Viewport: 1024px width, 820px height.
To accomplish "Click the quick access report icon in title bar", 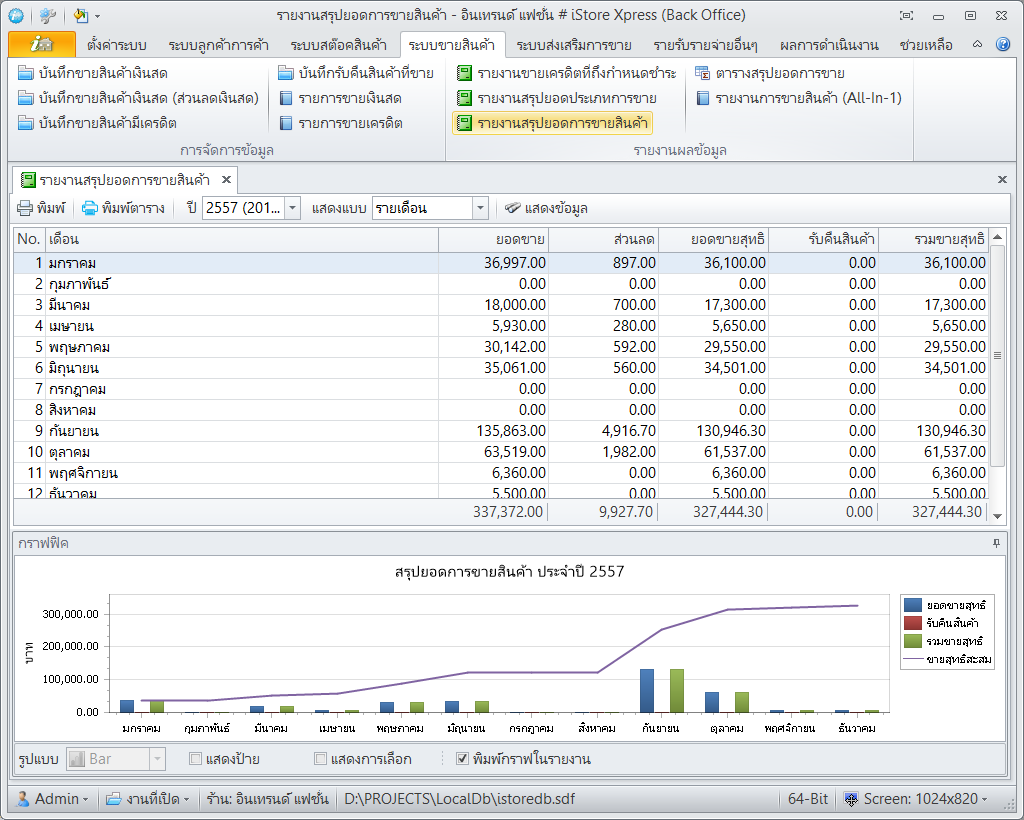I will [x=80, y=15].
